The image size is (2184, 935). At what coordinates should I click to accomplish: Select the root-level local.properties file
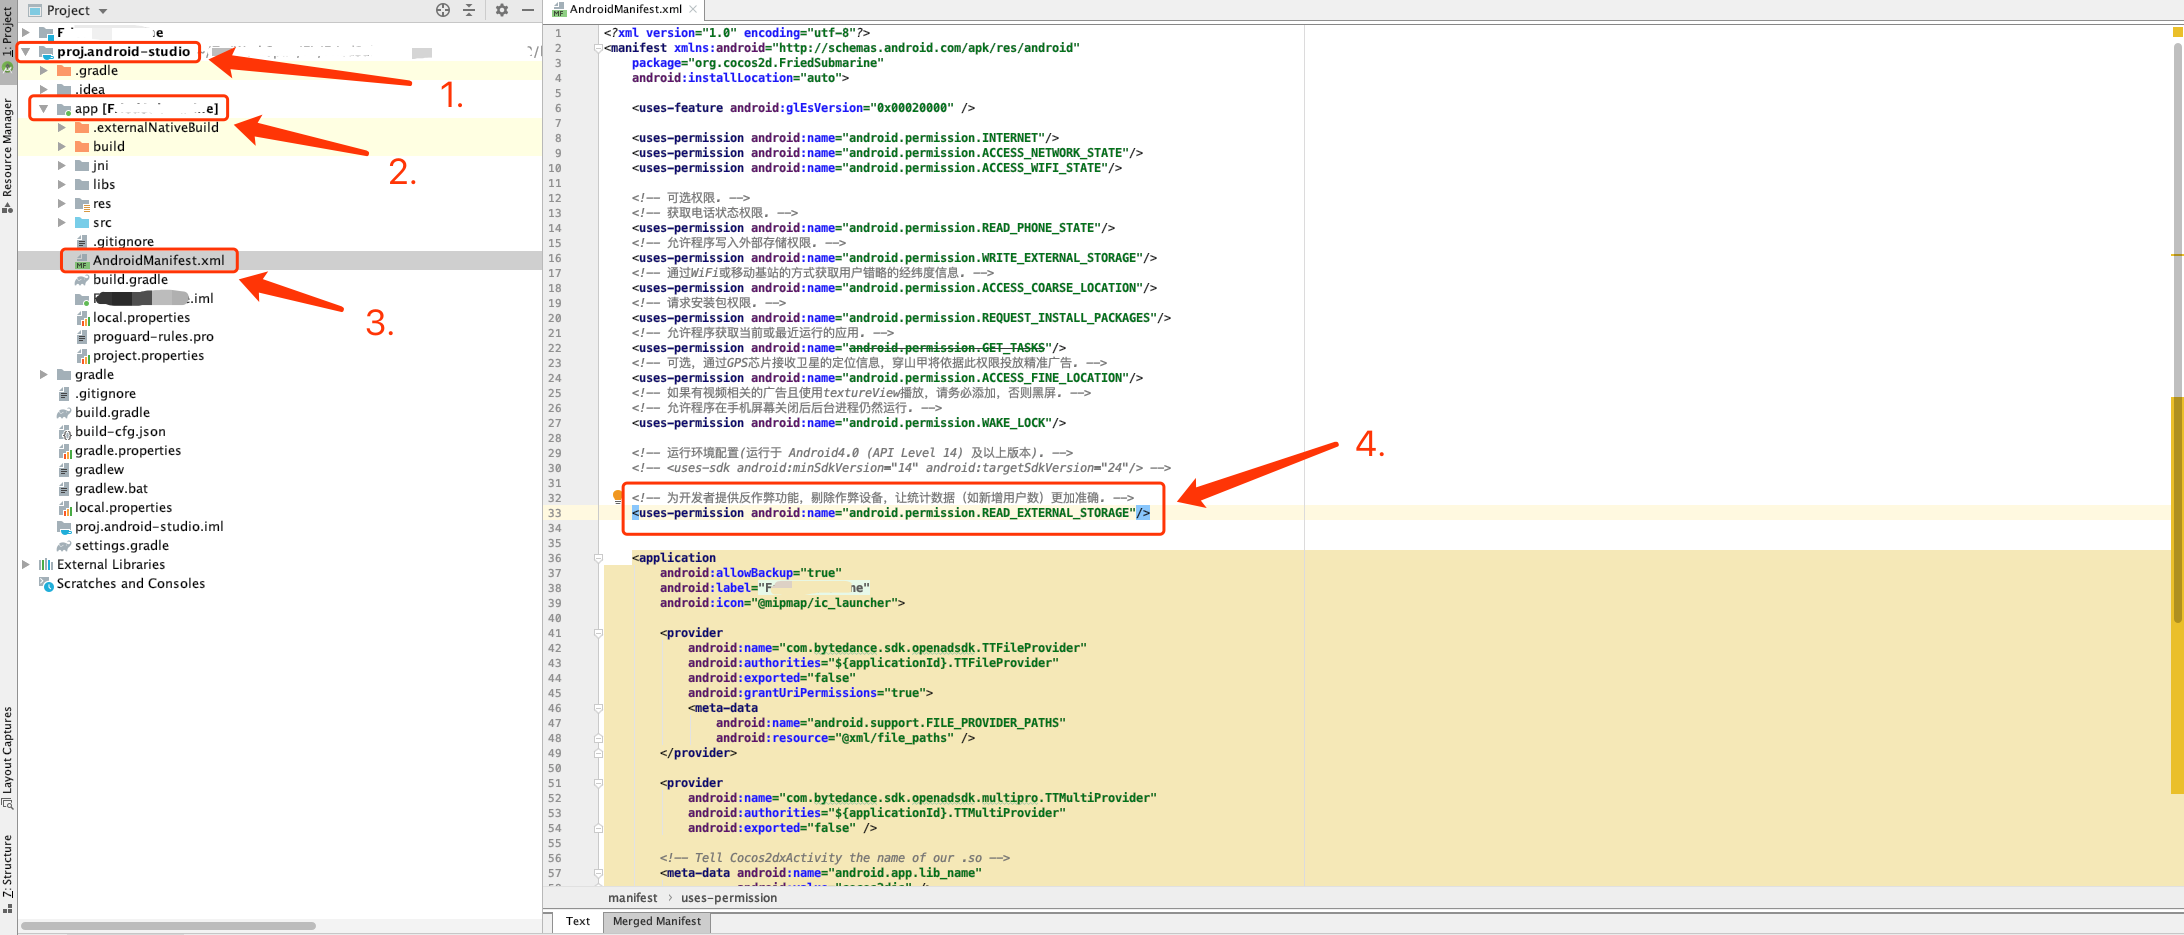tap(123, 507)
